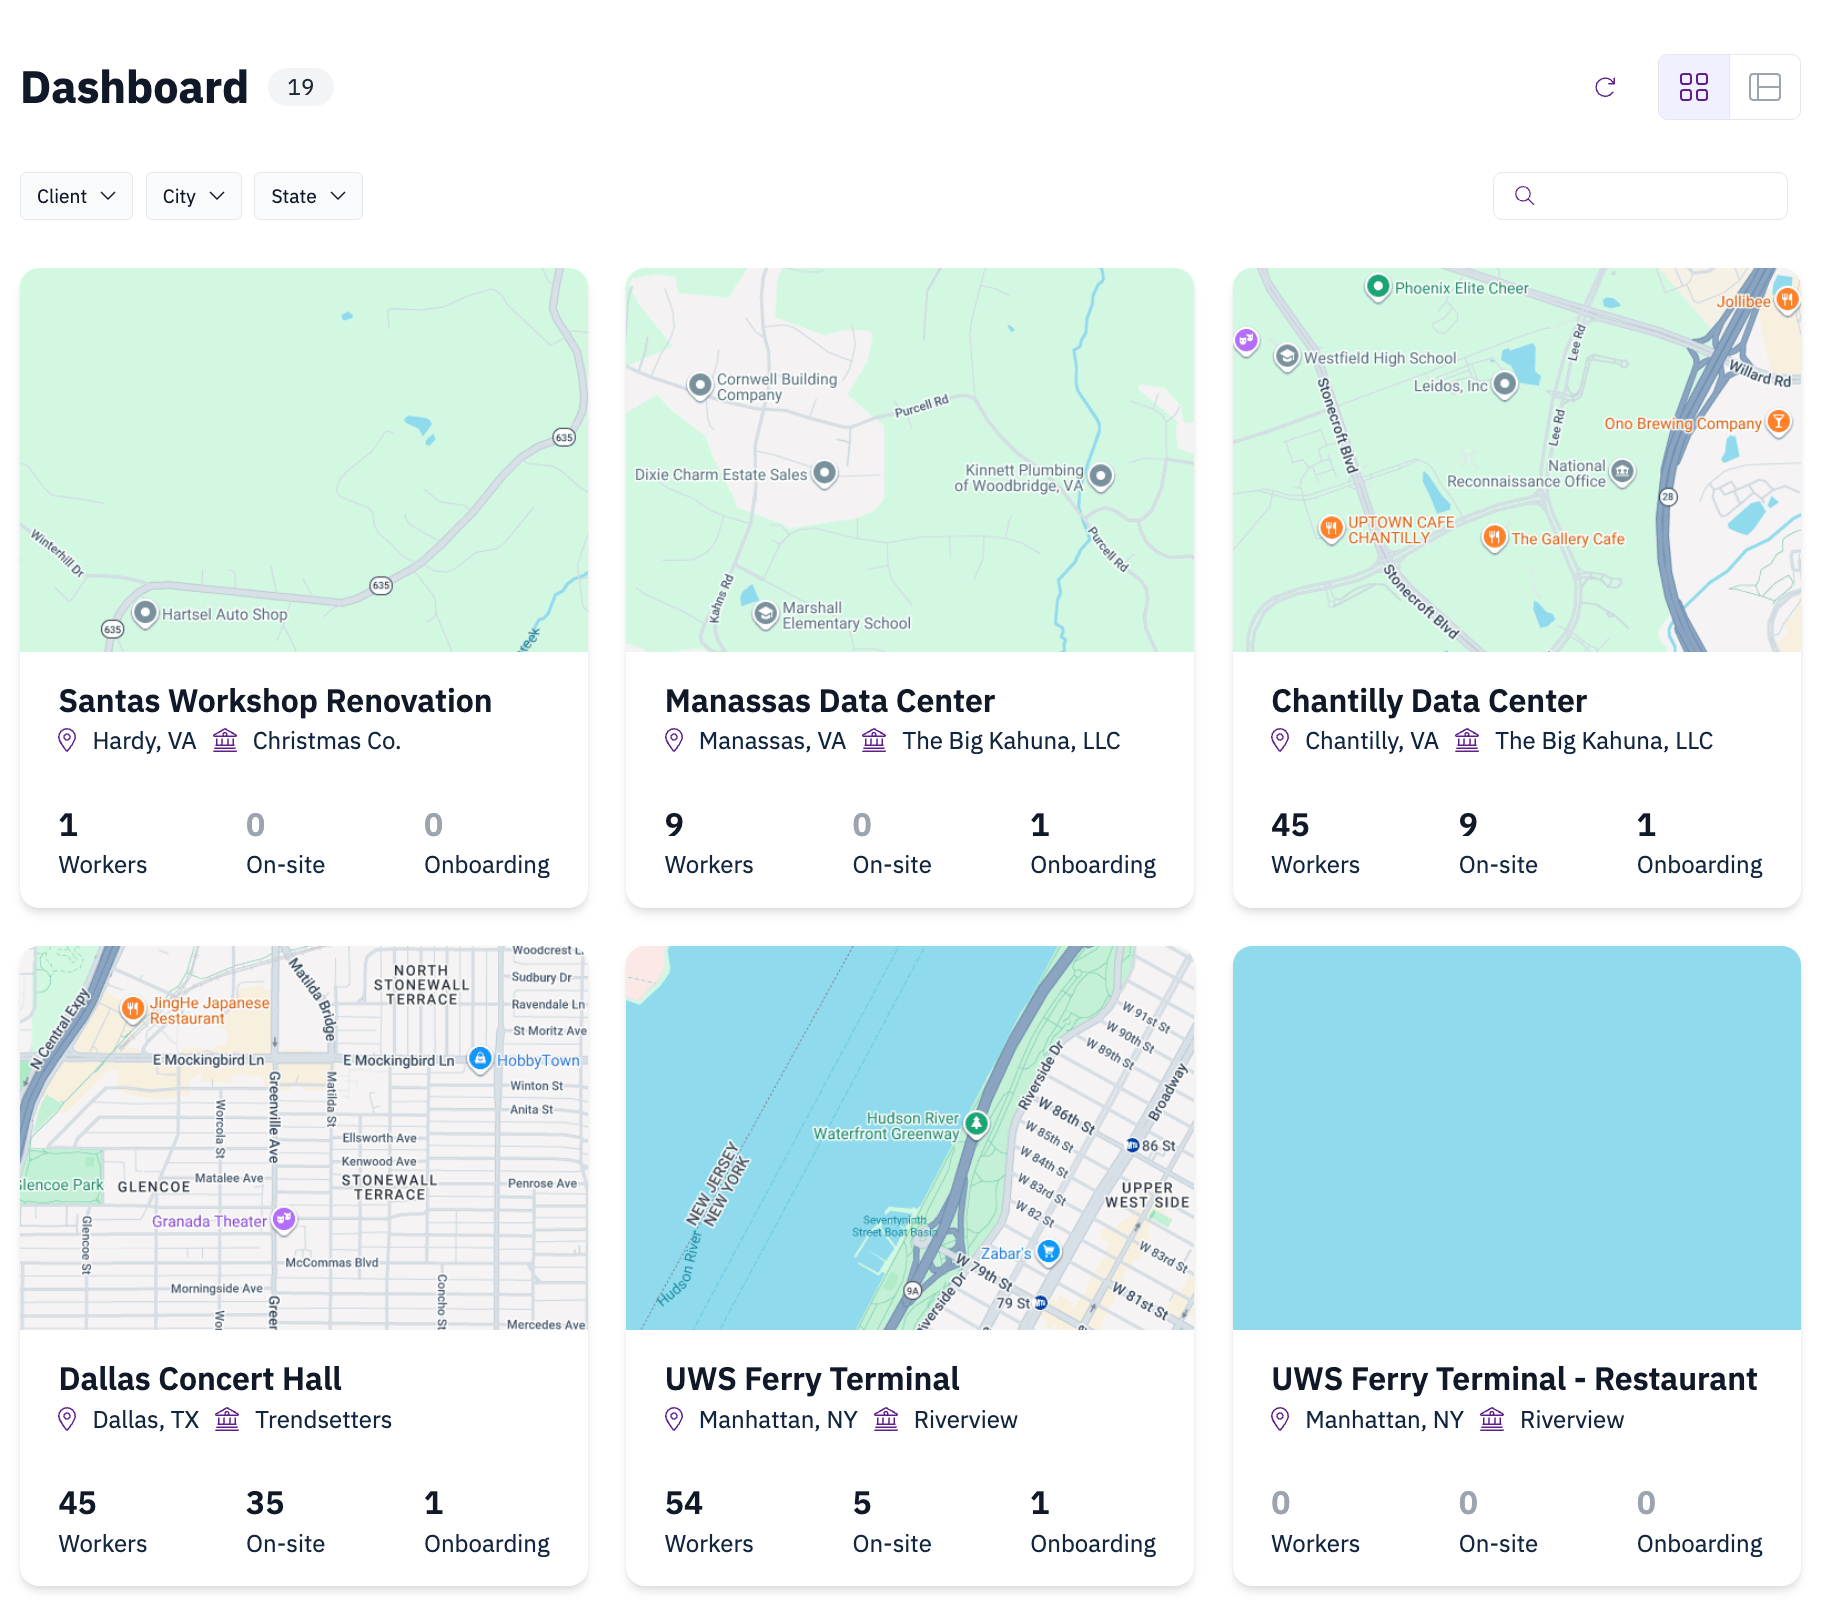Open the City filter dropdown
Viewport: 1830px width, 1616px height.
(x=193, y=196)
